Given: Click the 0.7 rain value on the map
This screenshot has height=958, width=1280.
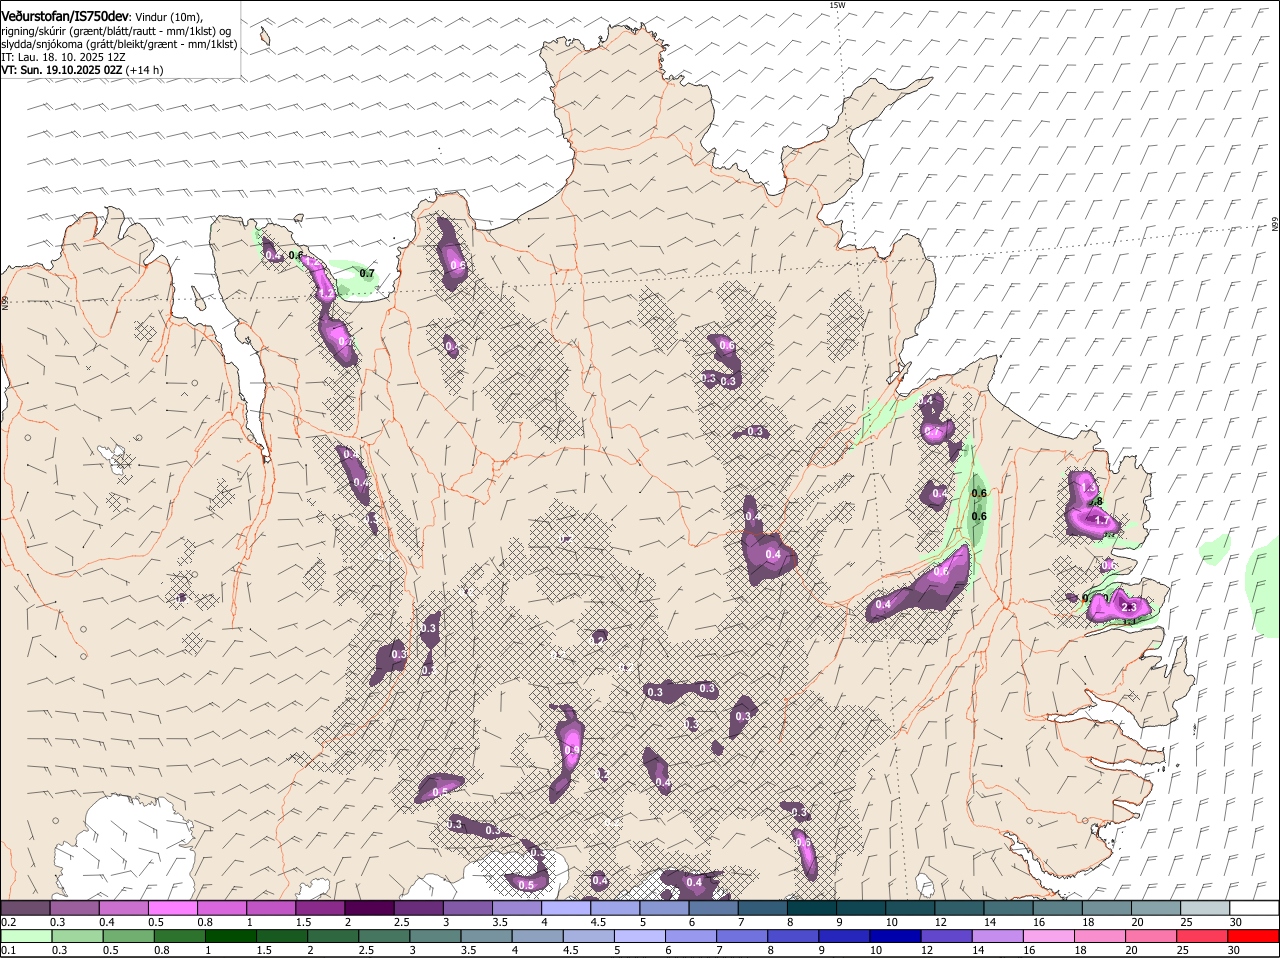Looking at the screenshot, I should 367,273.
